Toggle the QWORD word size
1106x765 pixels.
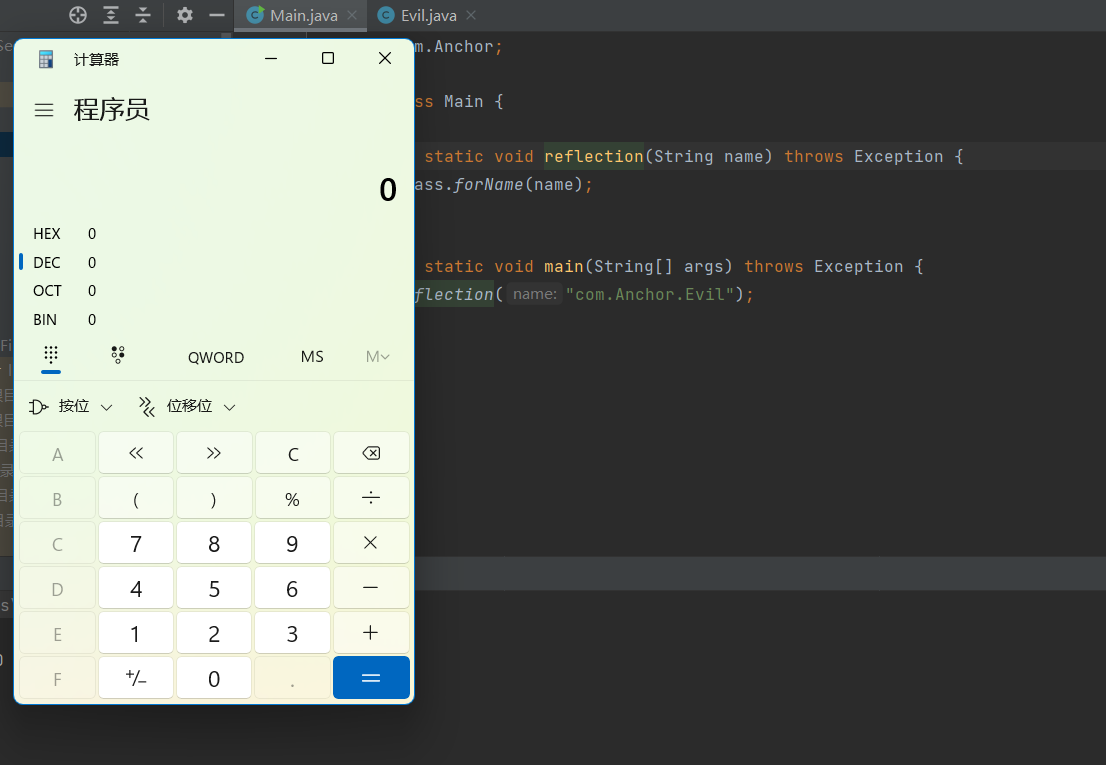(216, 357)
